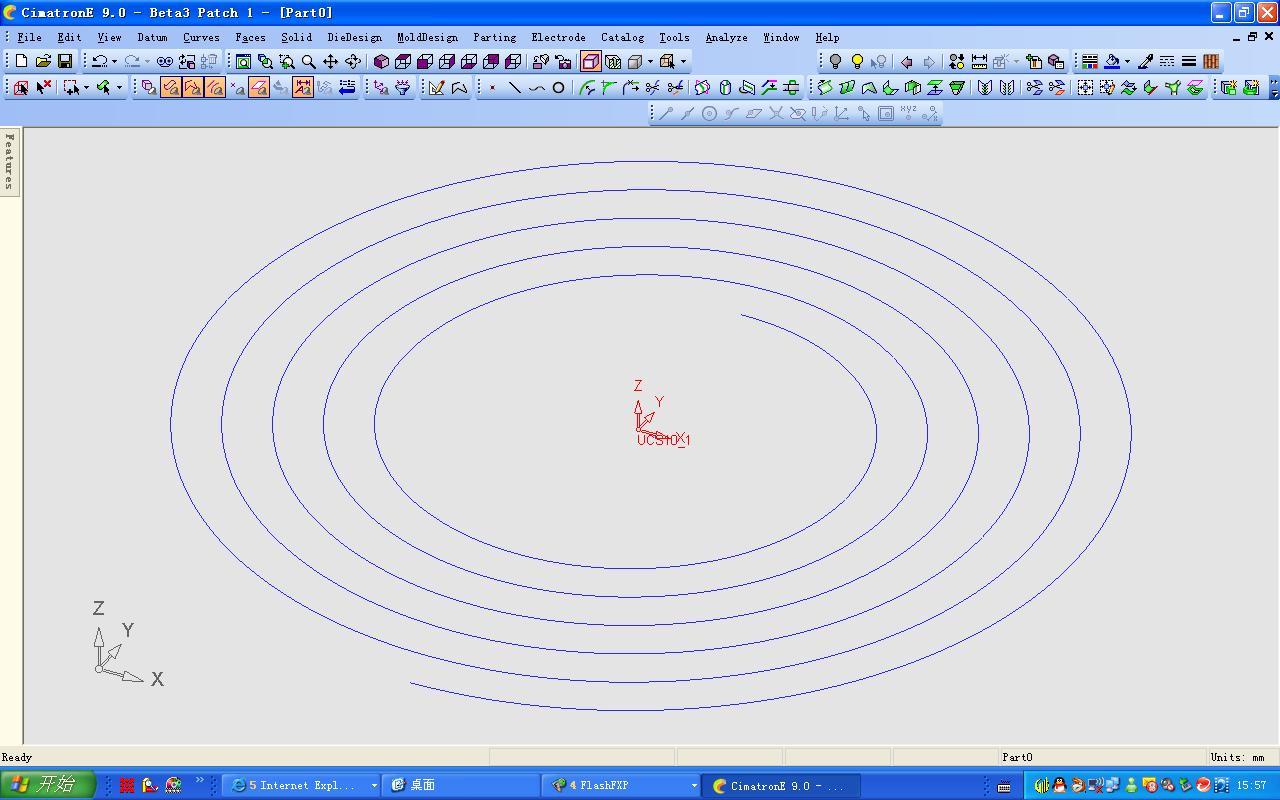Expand the green pick tool dropdown arrow

(x=119, y=88)
